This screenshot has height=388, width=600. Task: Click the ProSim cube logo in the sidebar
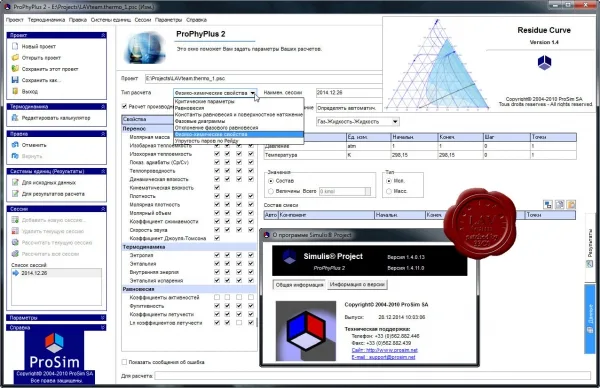(54, 342)
